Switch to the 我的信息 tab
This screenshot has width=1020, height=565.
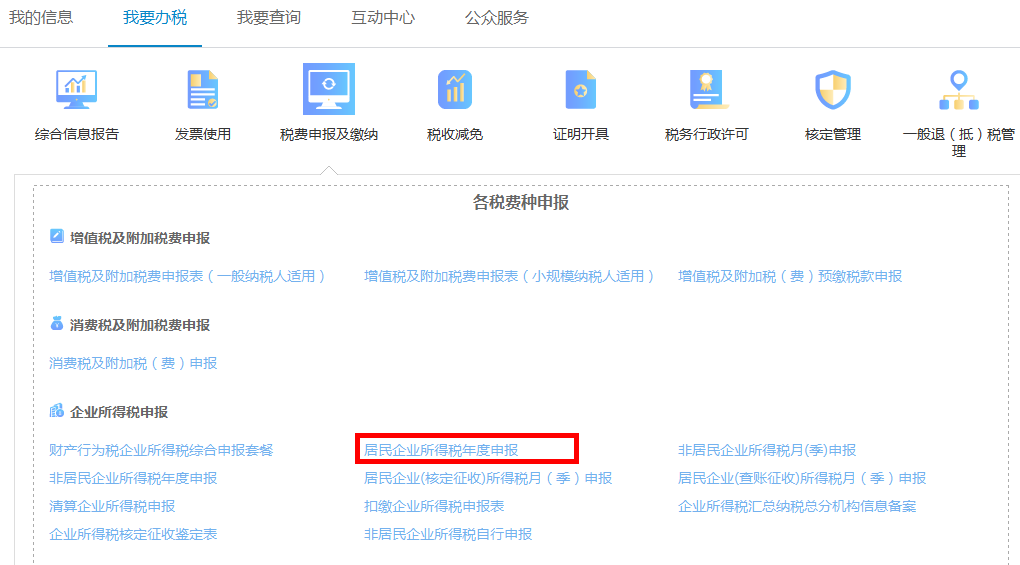point(40,18)
